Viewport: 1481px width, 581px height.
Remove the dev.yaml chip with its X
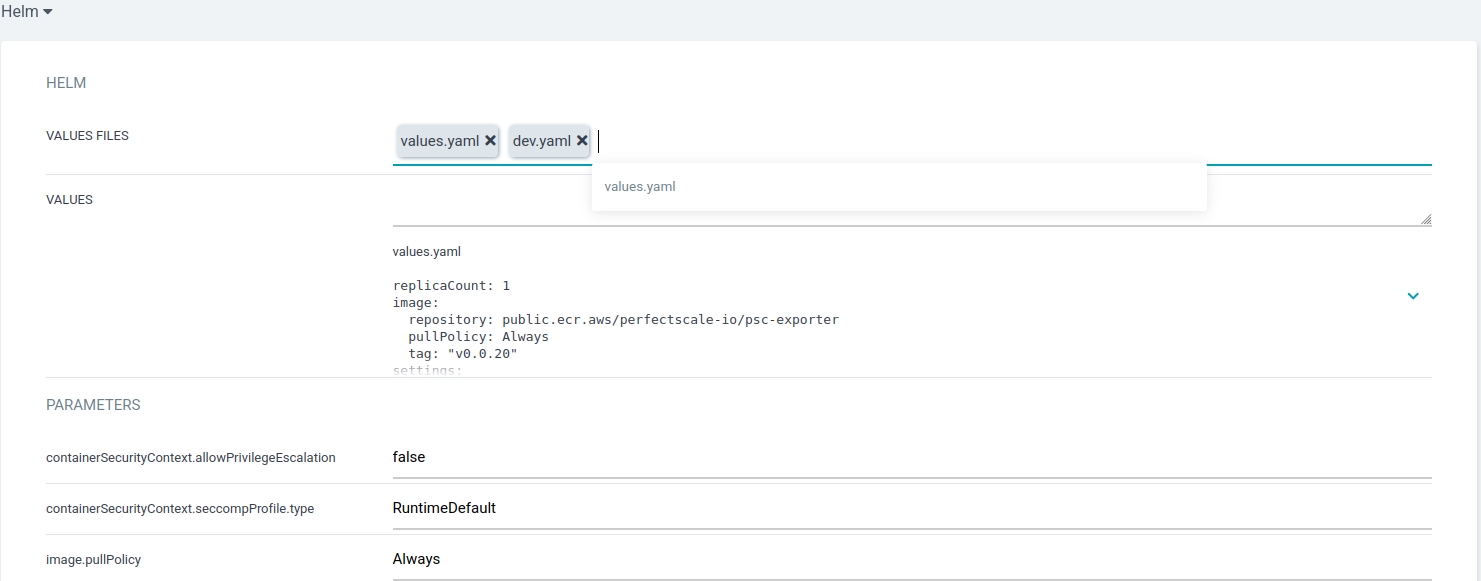(582, 141)
